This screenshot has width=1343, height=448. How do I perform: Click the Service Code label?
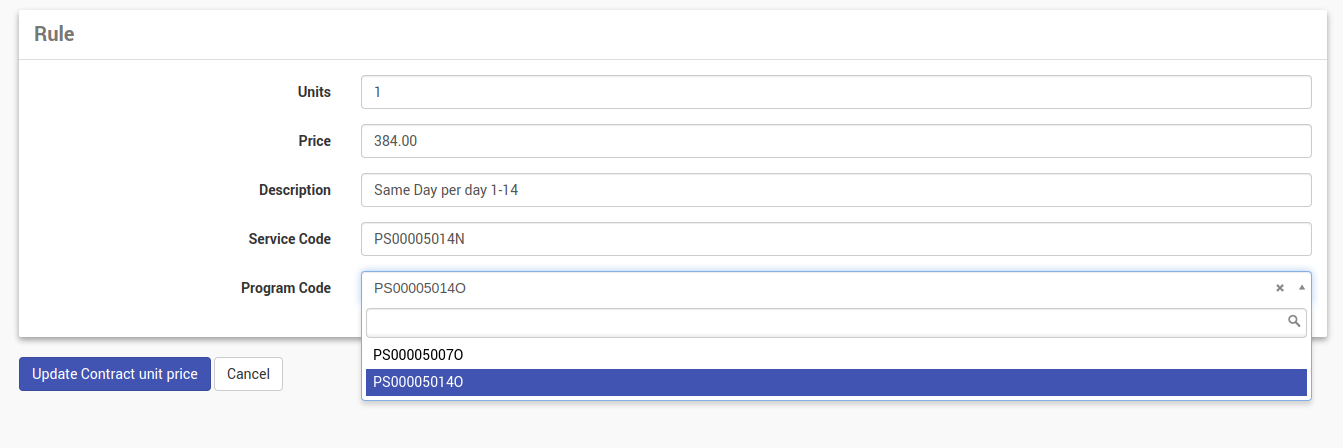click(289, 239)
